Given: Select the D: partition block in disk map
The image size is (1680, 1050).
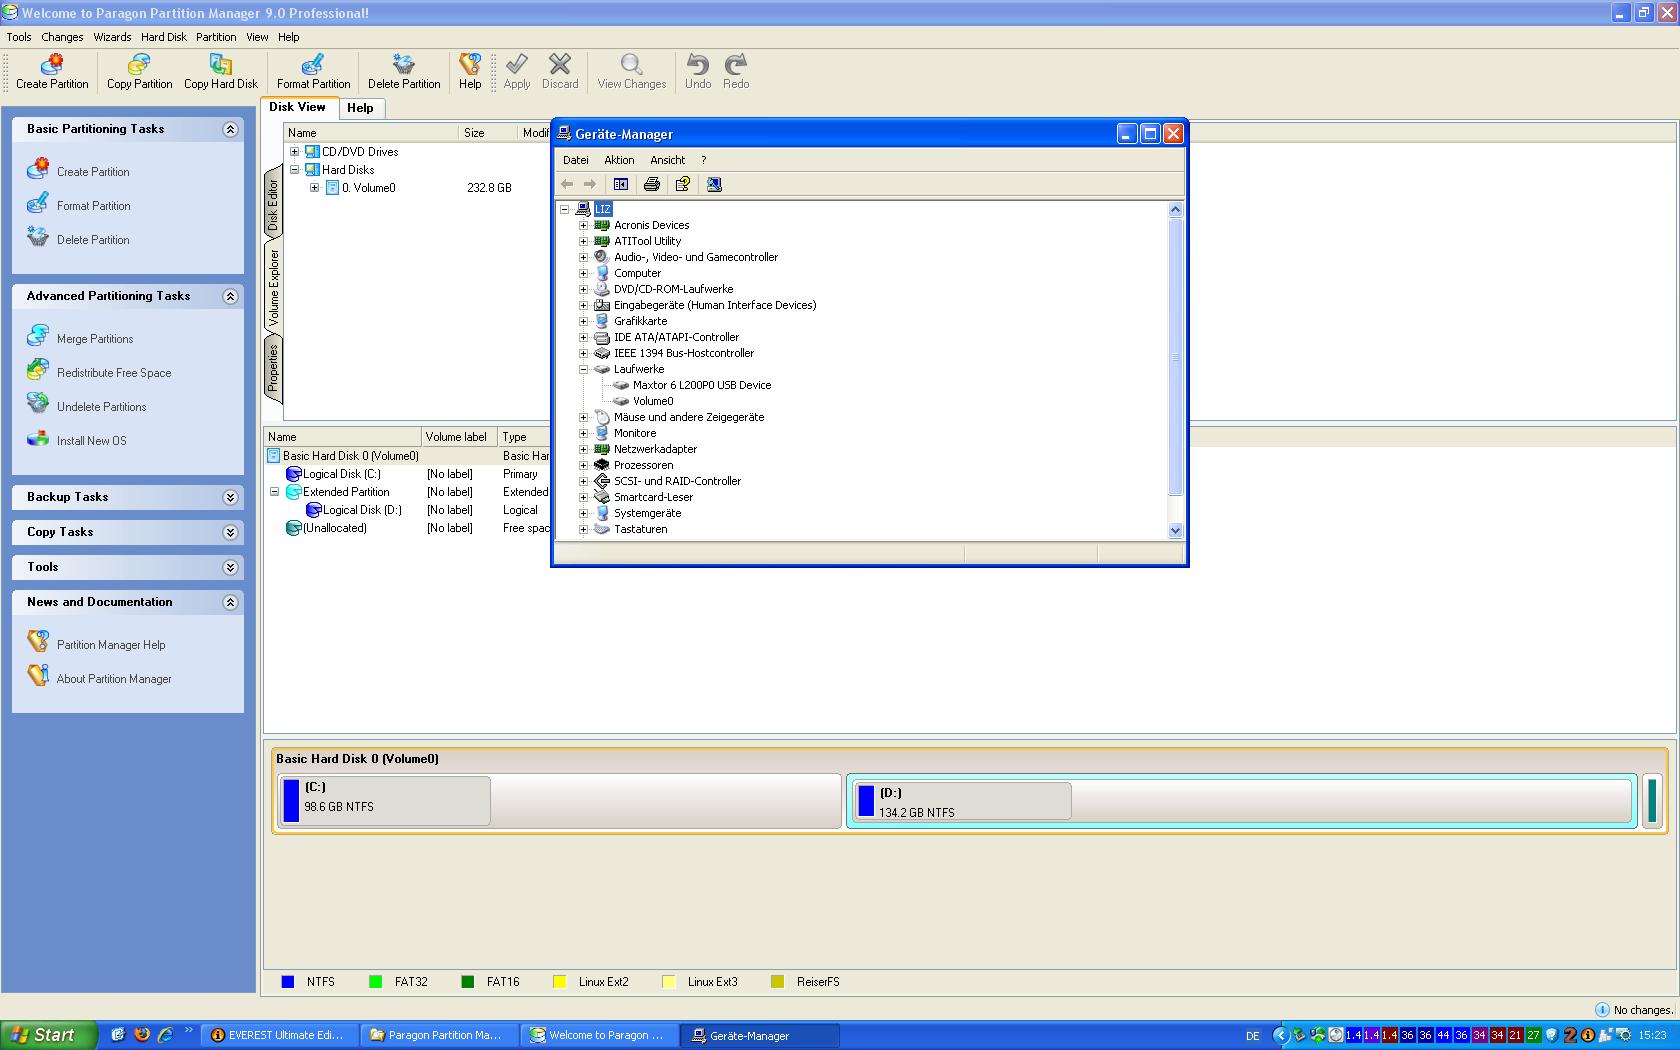Looking at the screenshot, I should click(x=1241, y=801).
